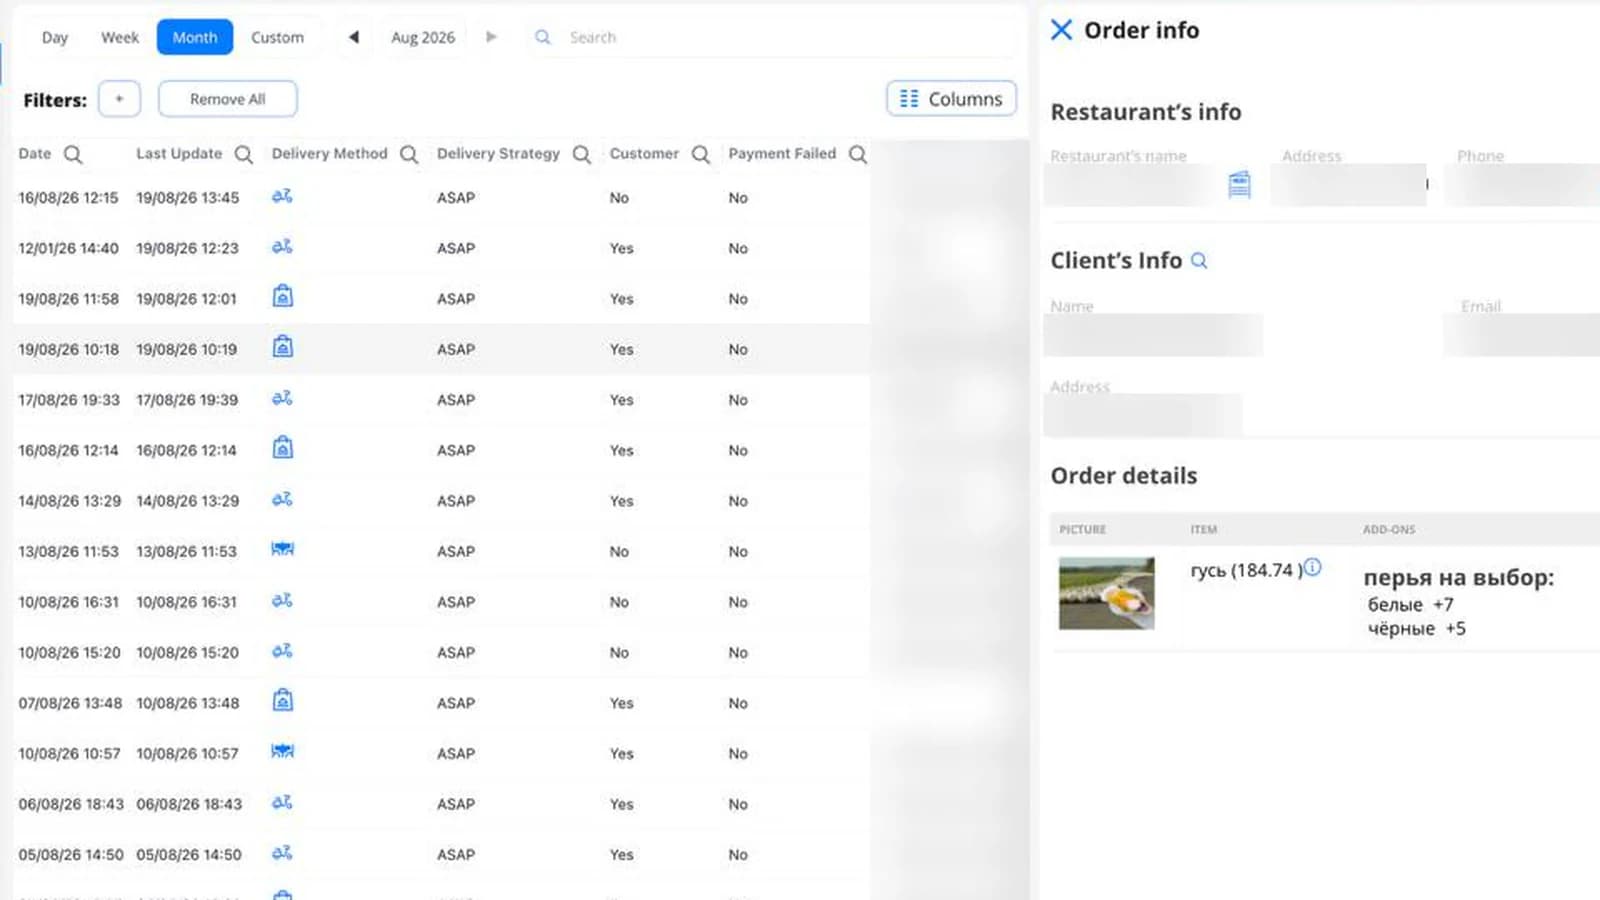Search the Customer column
1600x900 pixels.
[701, 154]
